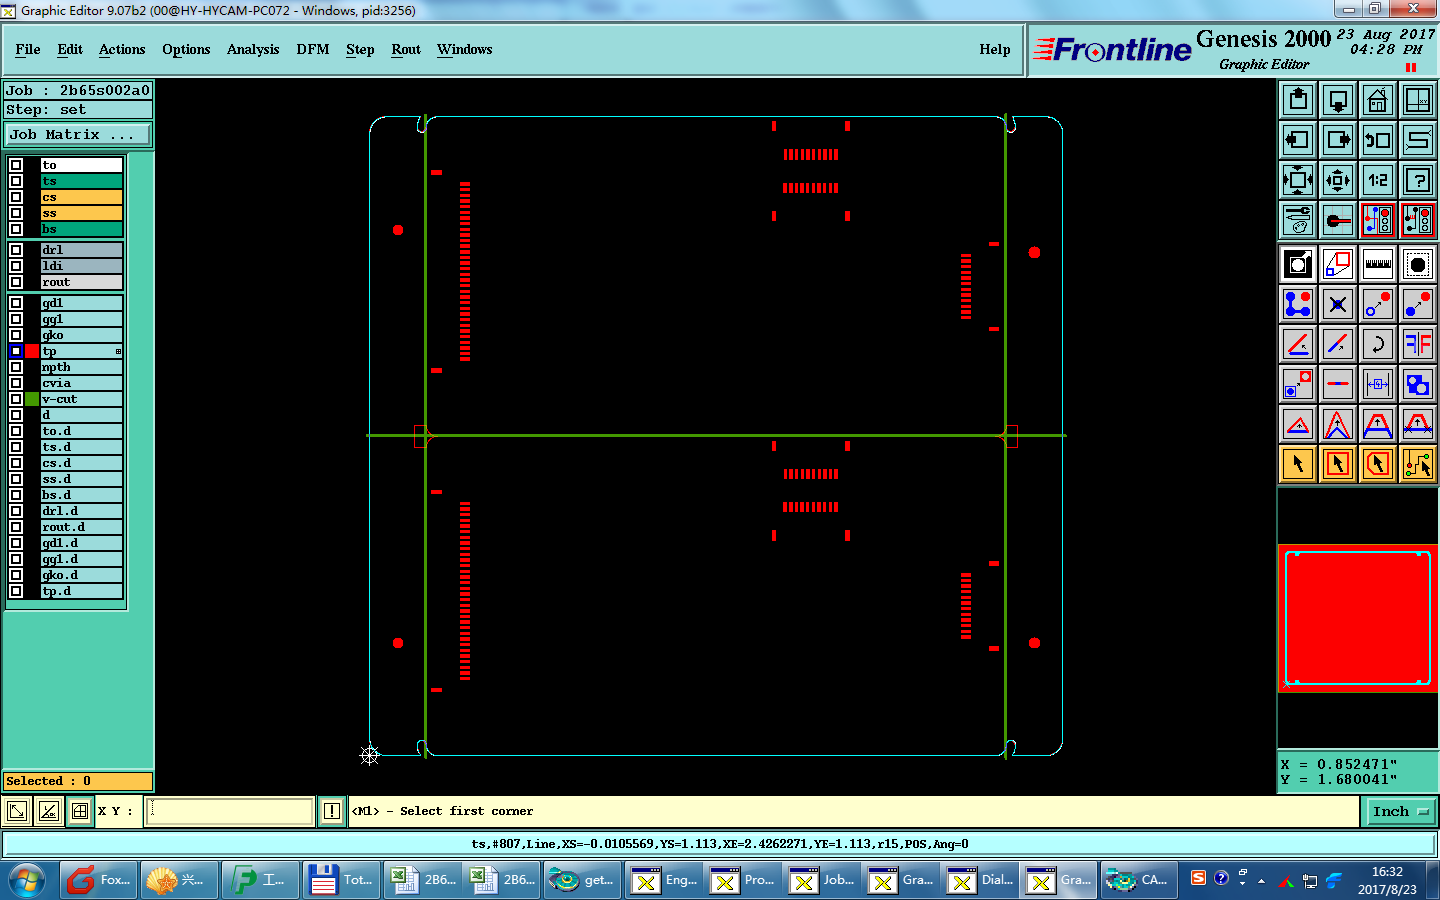Toggle display checkbox for layer tp
The width and height of the screenshot is (1440, 900).
16,351
